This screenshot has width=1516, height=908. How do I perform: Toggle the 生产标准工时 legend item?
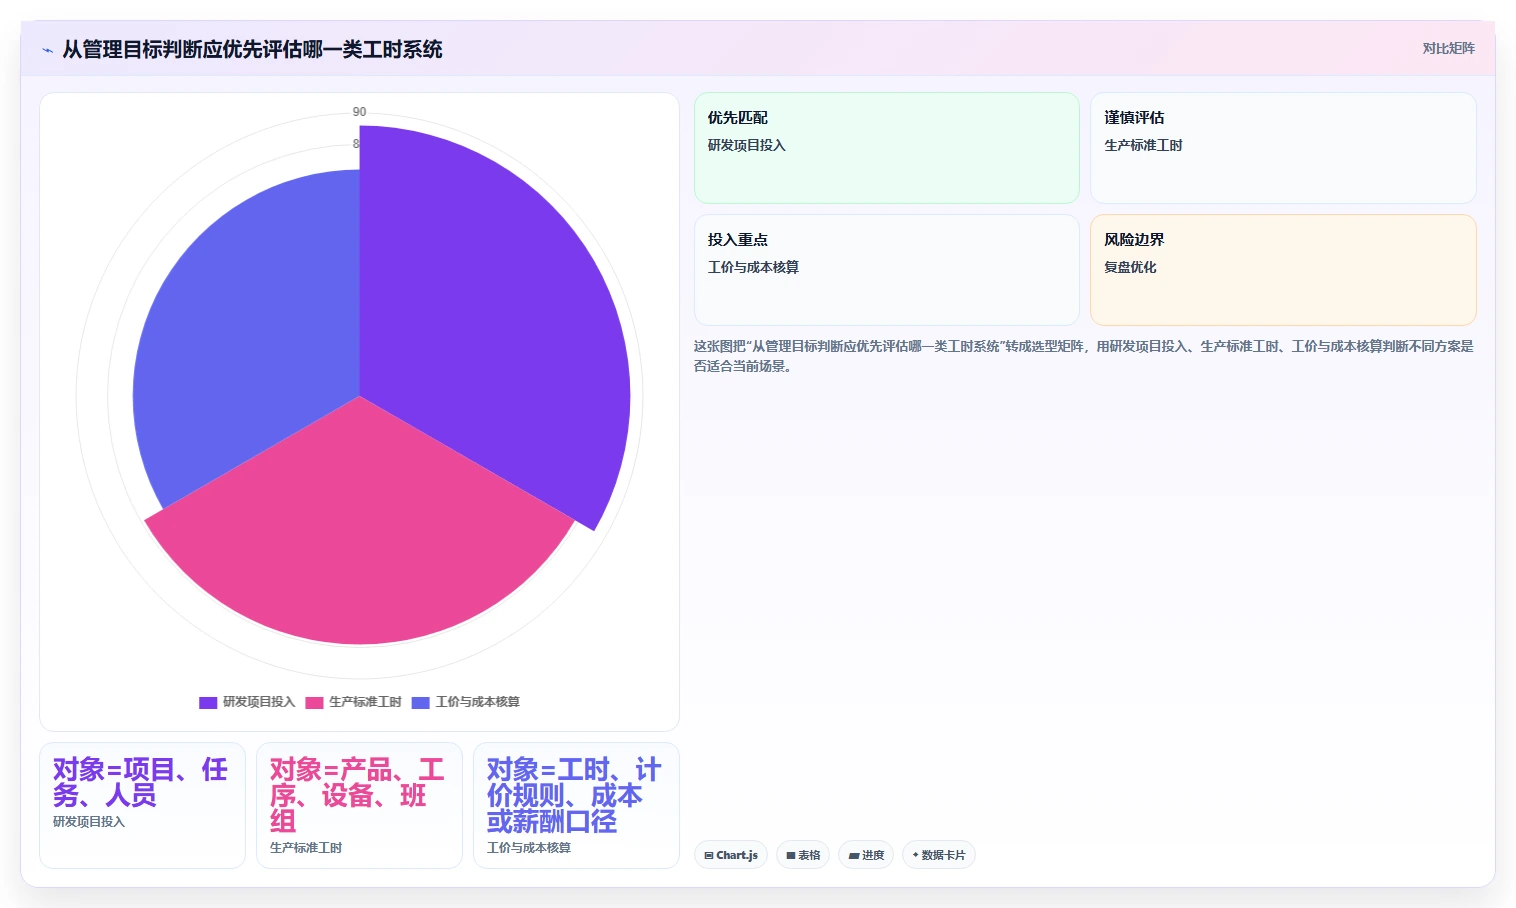(x=353, y=702)
